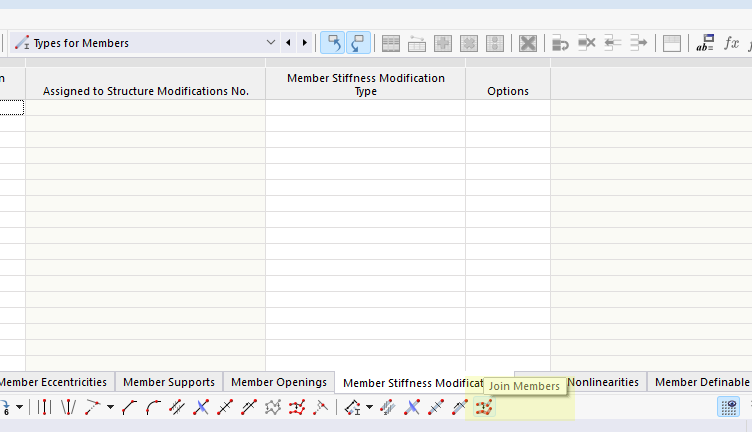This screenshot has height=432, width=752.
Task: Toggle the first blue selection sync button
Action: click(332, 43)
